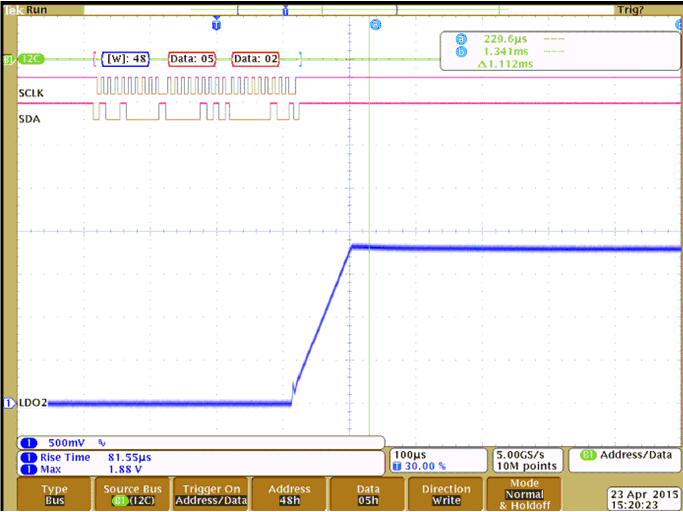Click channel 1 badge in scale readout
Image resolution: width=683 pixels, height=512 pixels.
pyautogui.click(x=29, y=443)
